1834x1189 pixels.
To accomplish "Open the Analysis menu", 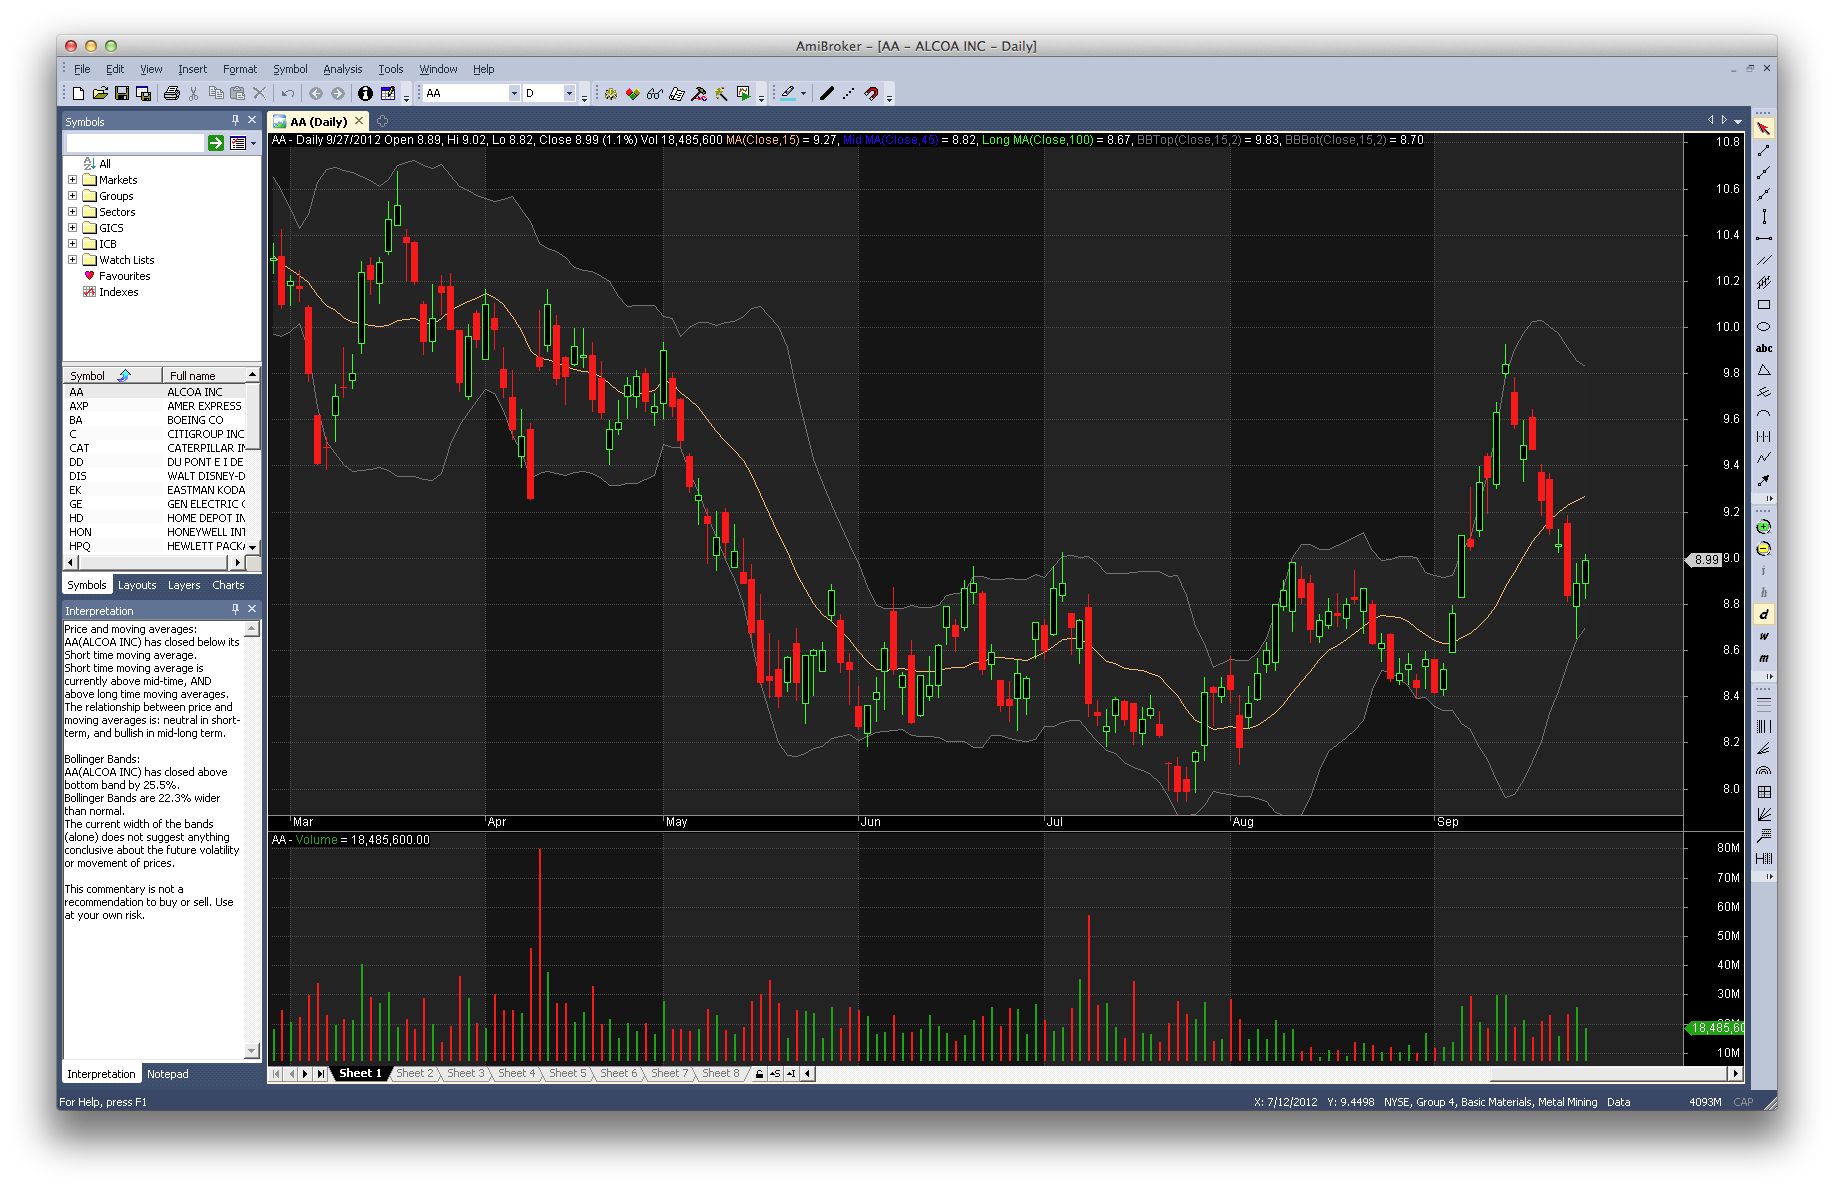I will (342, 69).
